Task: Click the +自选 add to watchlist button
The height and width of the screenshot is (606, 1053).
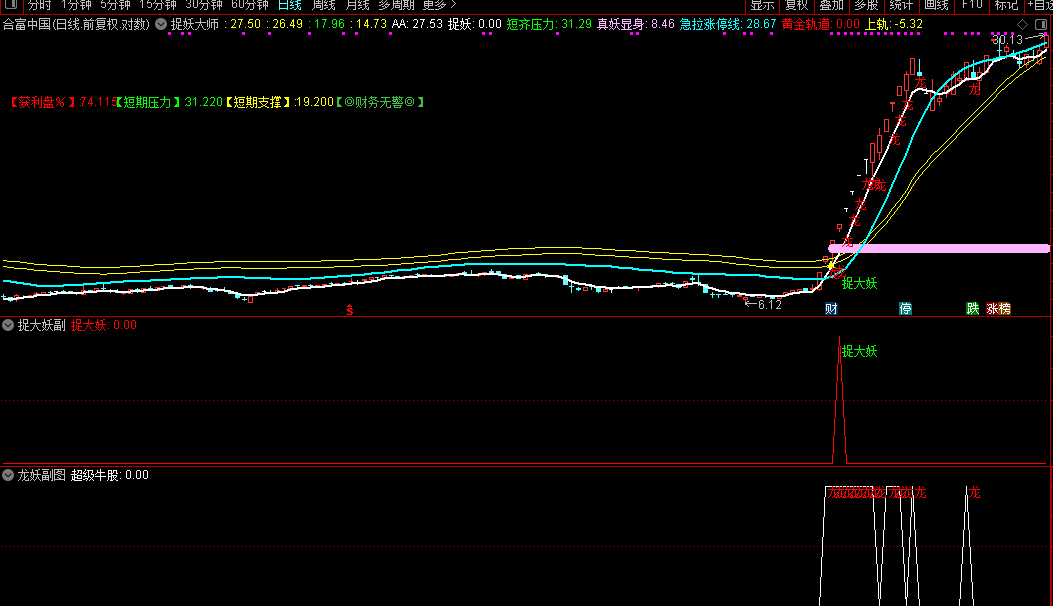Action: [1040, 5]
